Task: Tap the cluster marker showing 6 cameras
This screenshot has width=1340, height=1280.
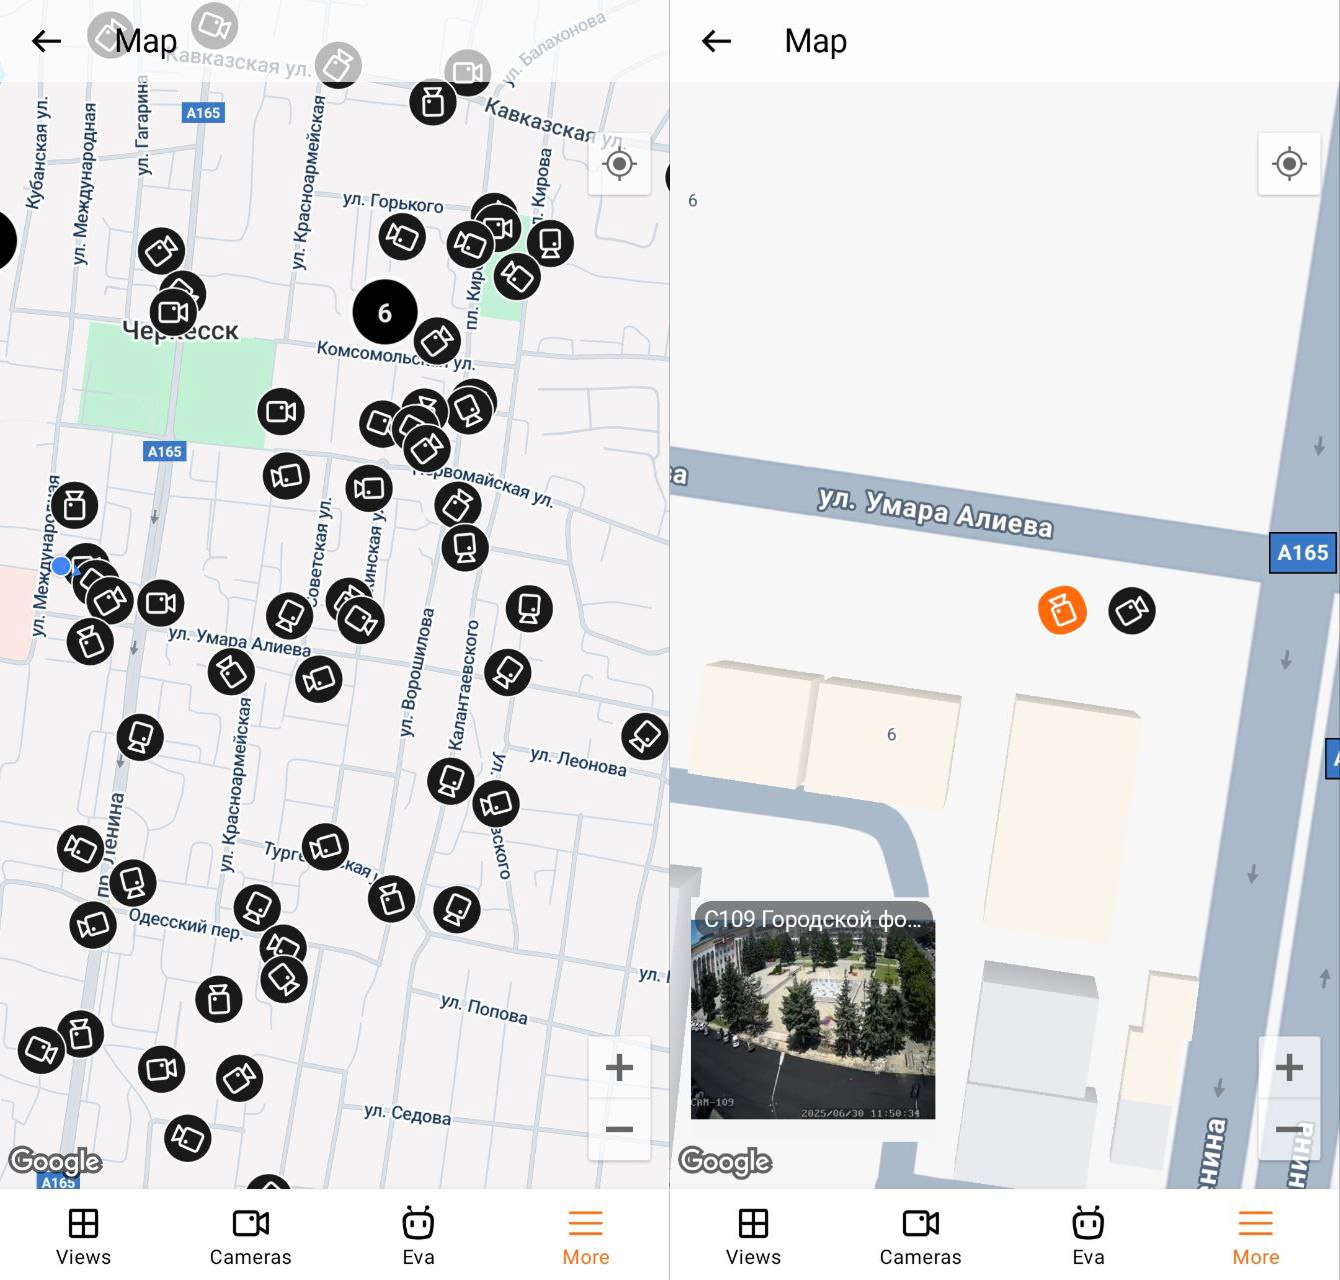Action: pos(385,313)
